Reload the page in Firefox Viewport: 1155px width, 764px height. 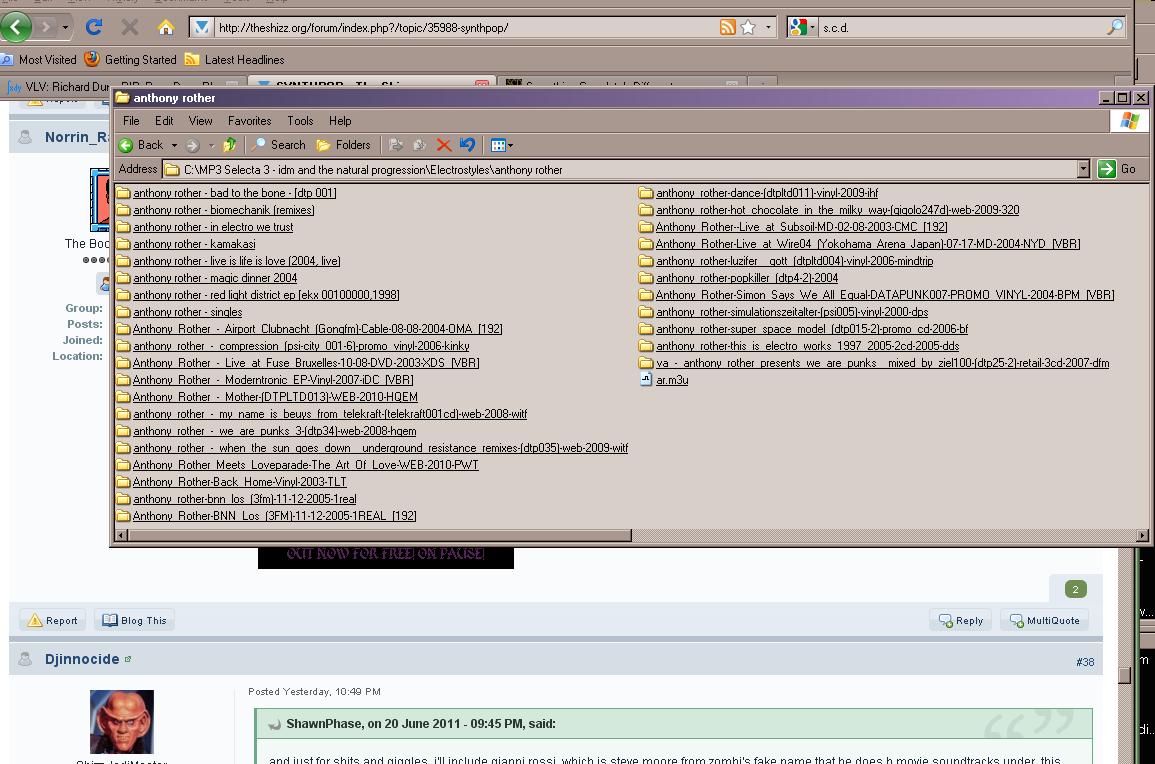[x=94, y=27]
